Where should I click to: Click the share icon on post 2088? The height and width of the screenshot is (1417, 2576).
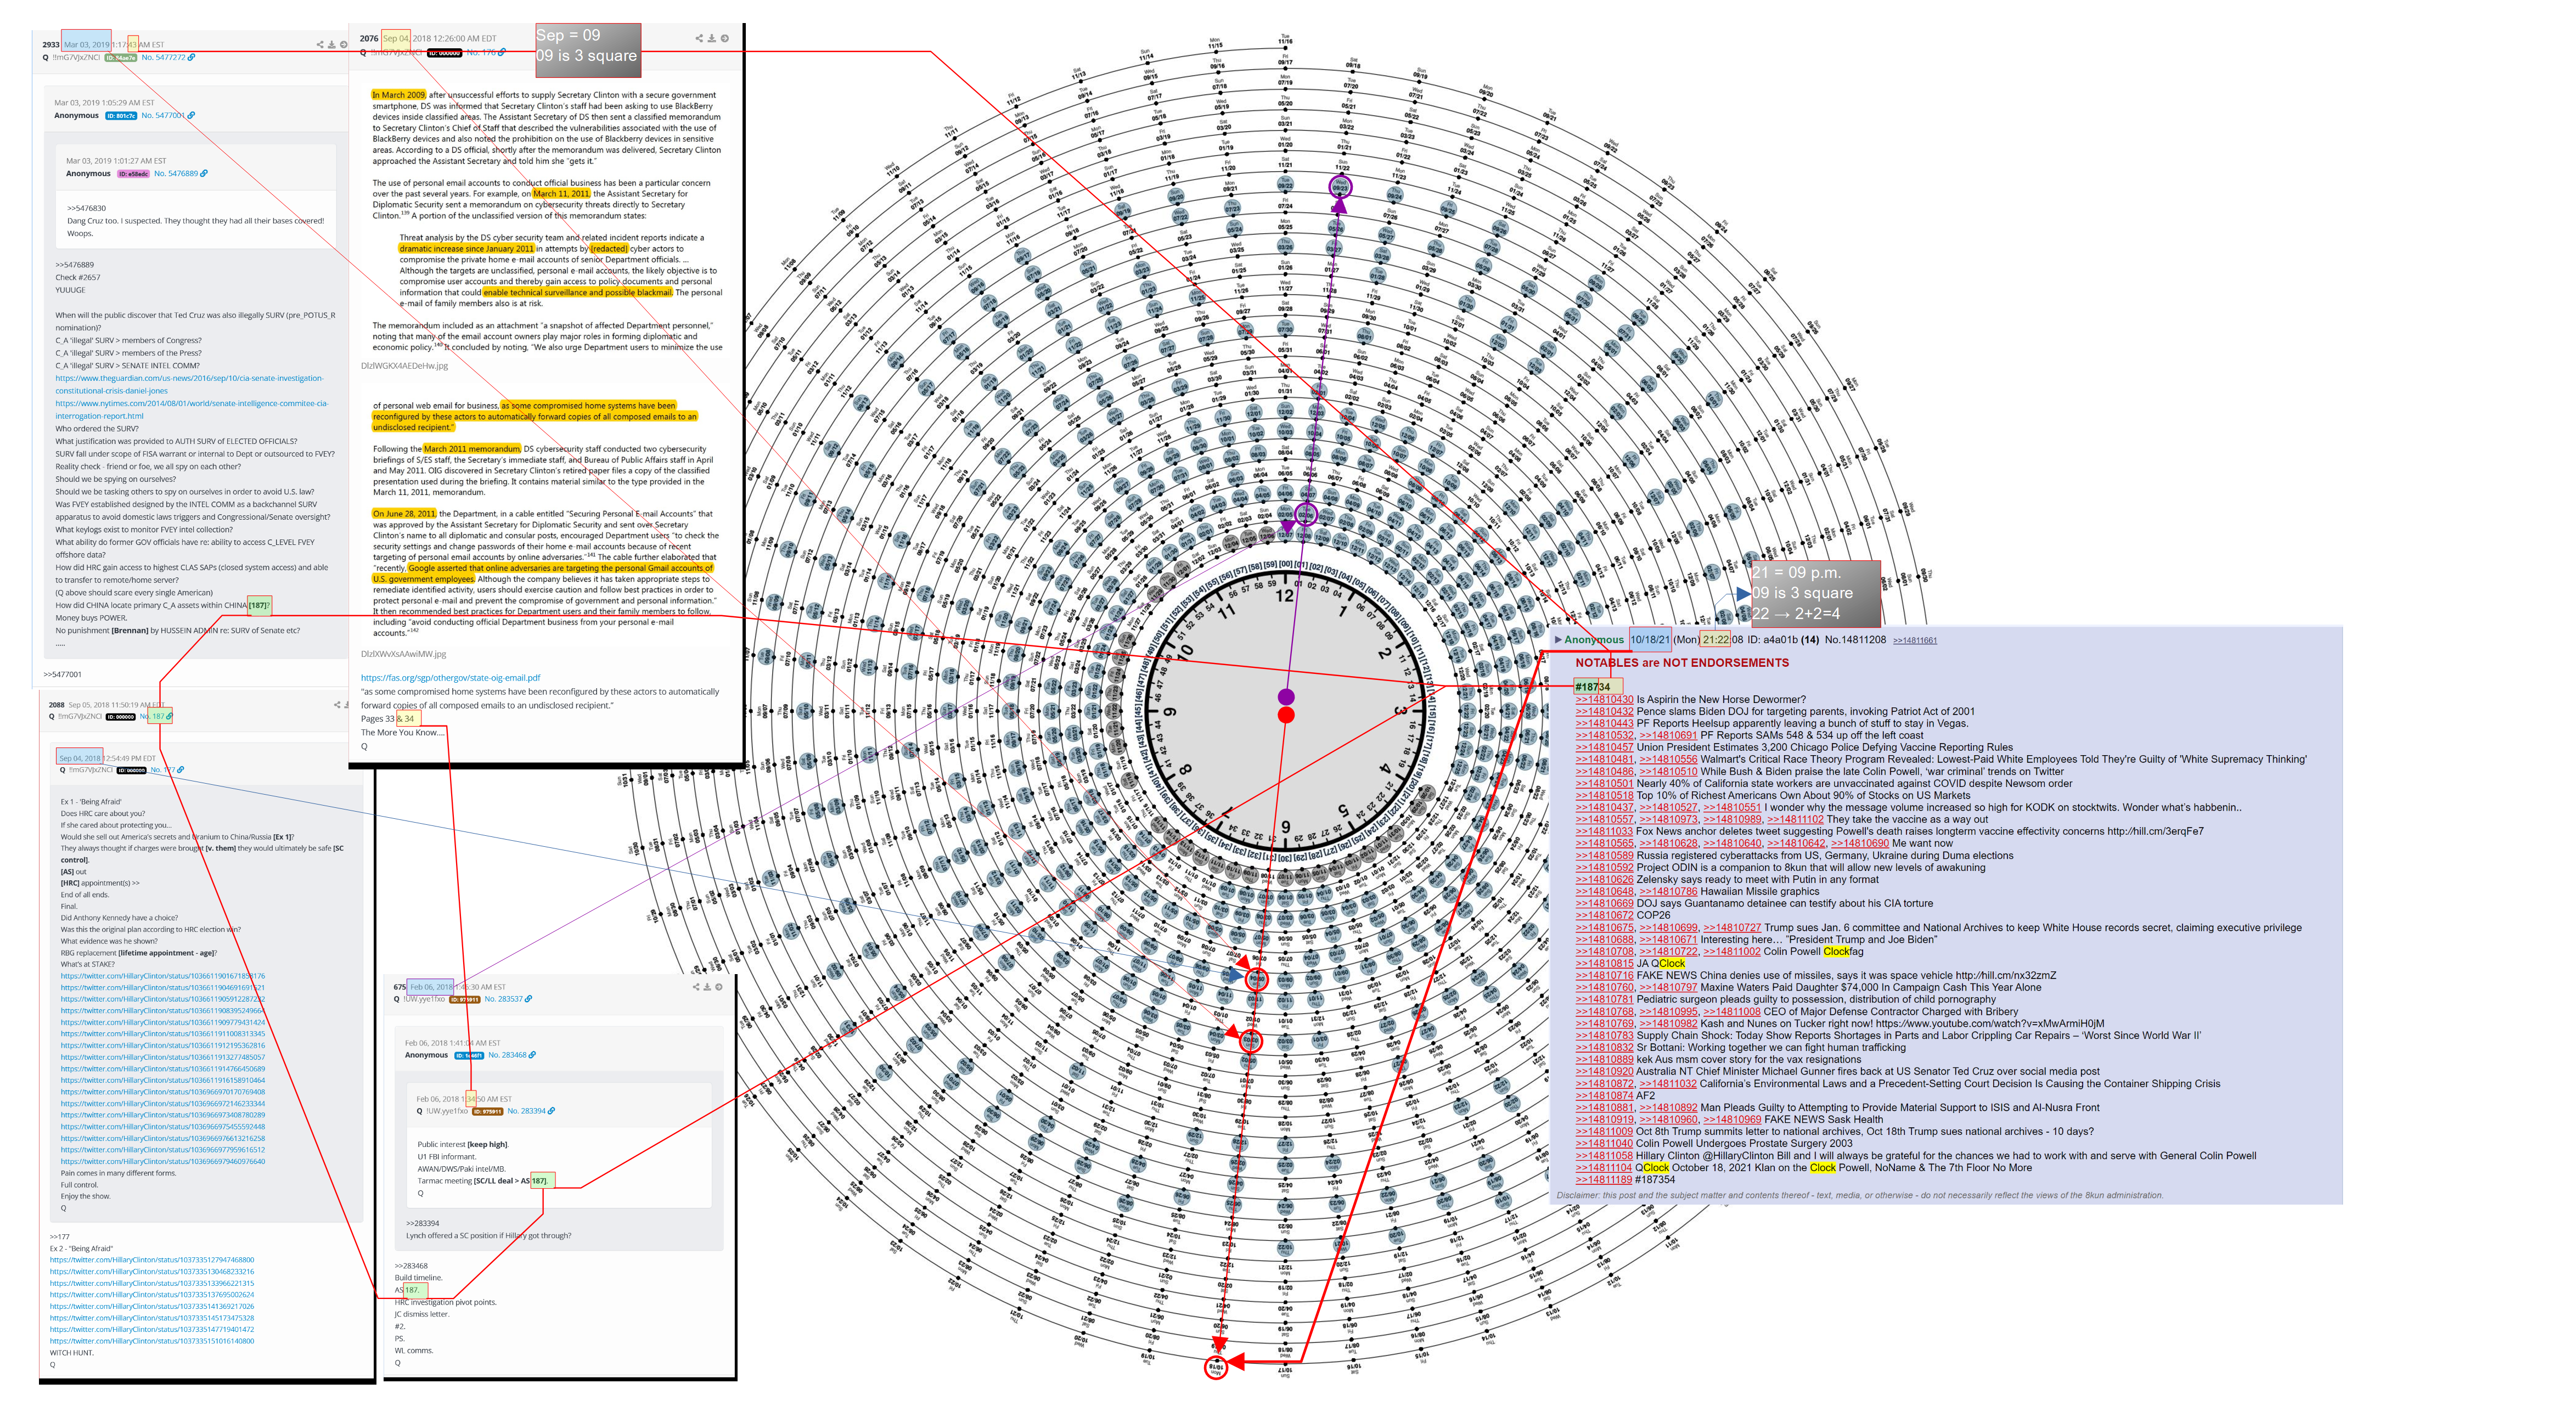coord(337,704)
